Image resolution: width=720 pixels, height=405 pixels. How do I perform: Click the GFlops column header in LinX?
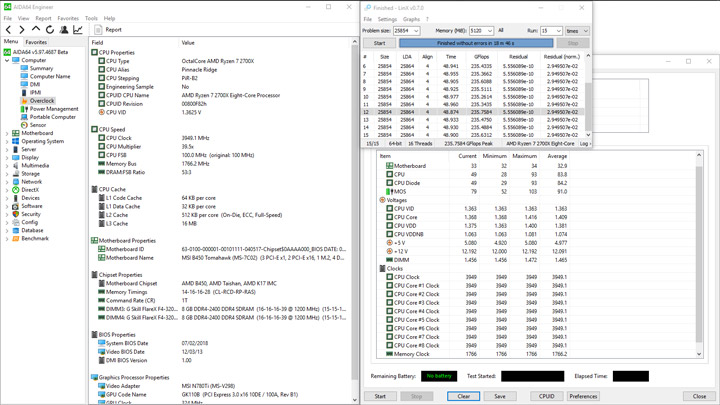tap(481, 57)
